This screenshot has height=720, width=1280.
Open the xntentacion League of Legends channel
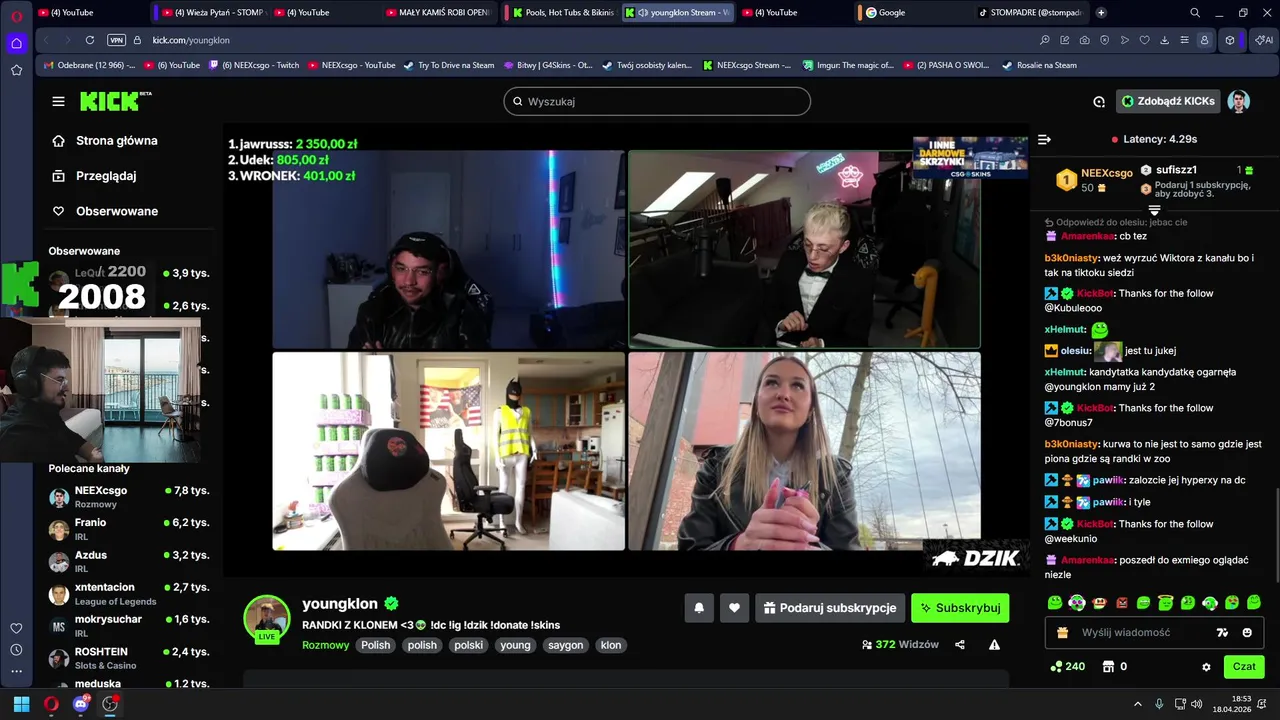129,594
